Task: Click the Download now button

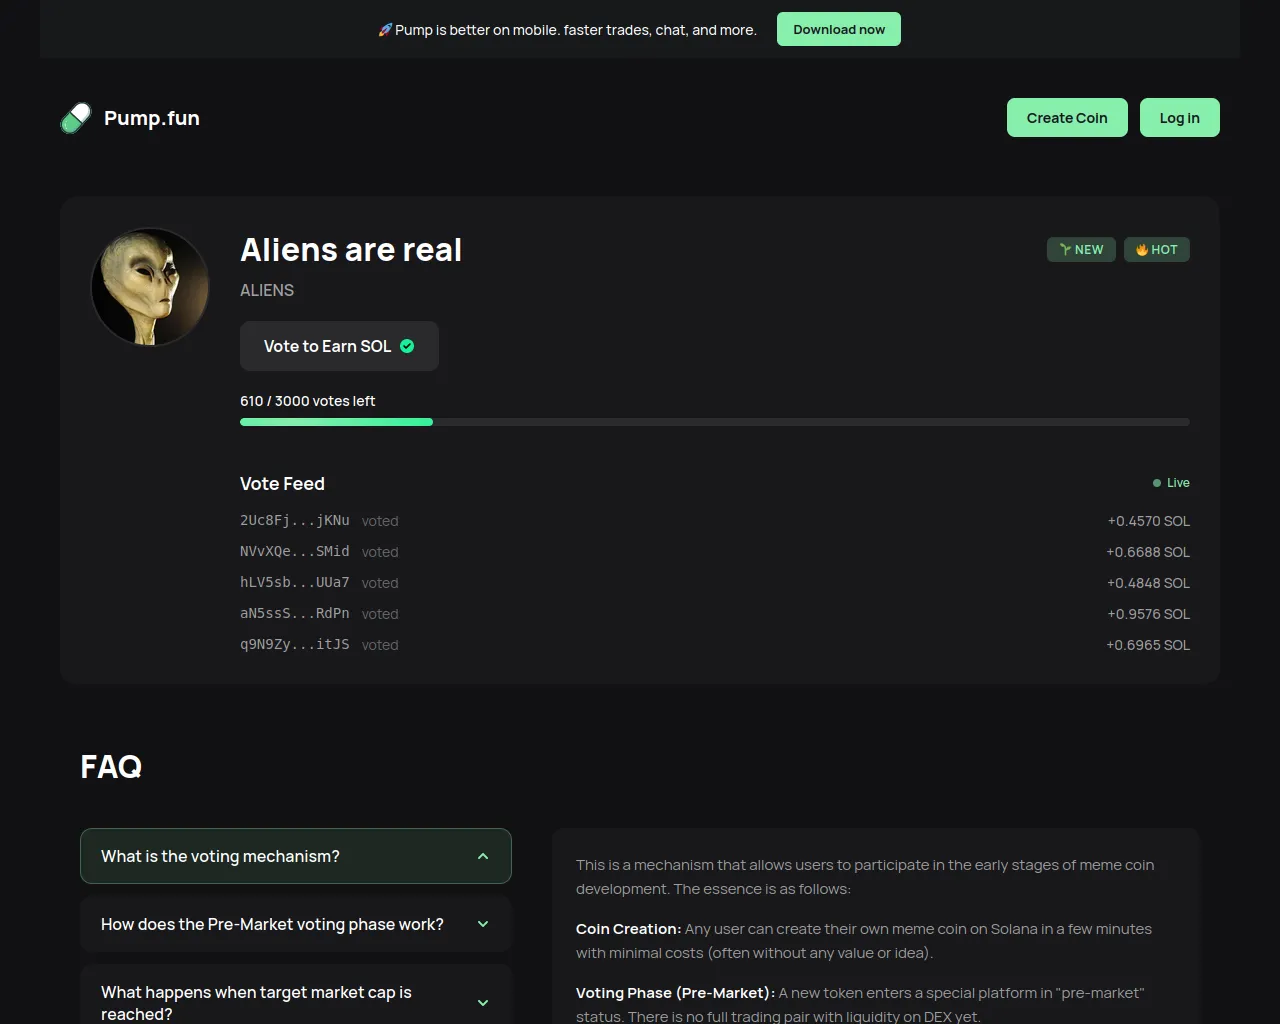Action: (839, 29)
